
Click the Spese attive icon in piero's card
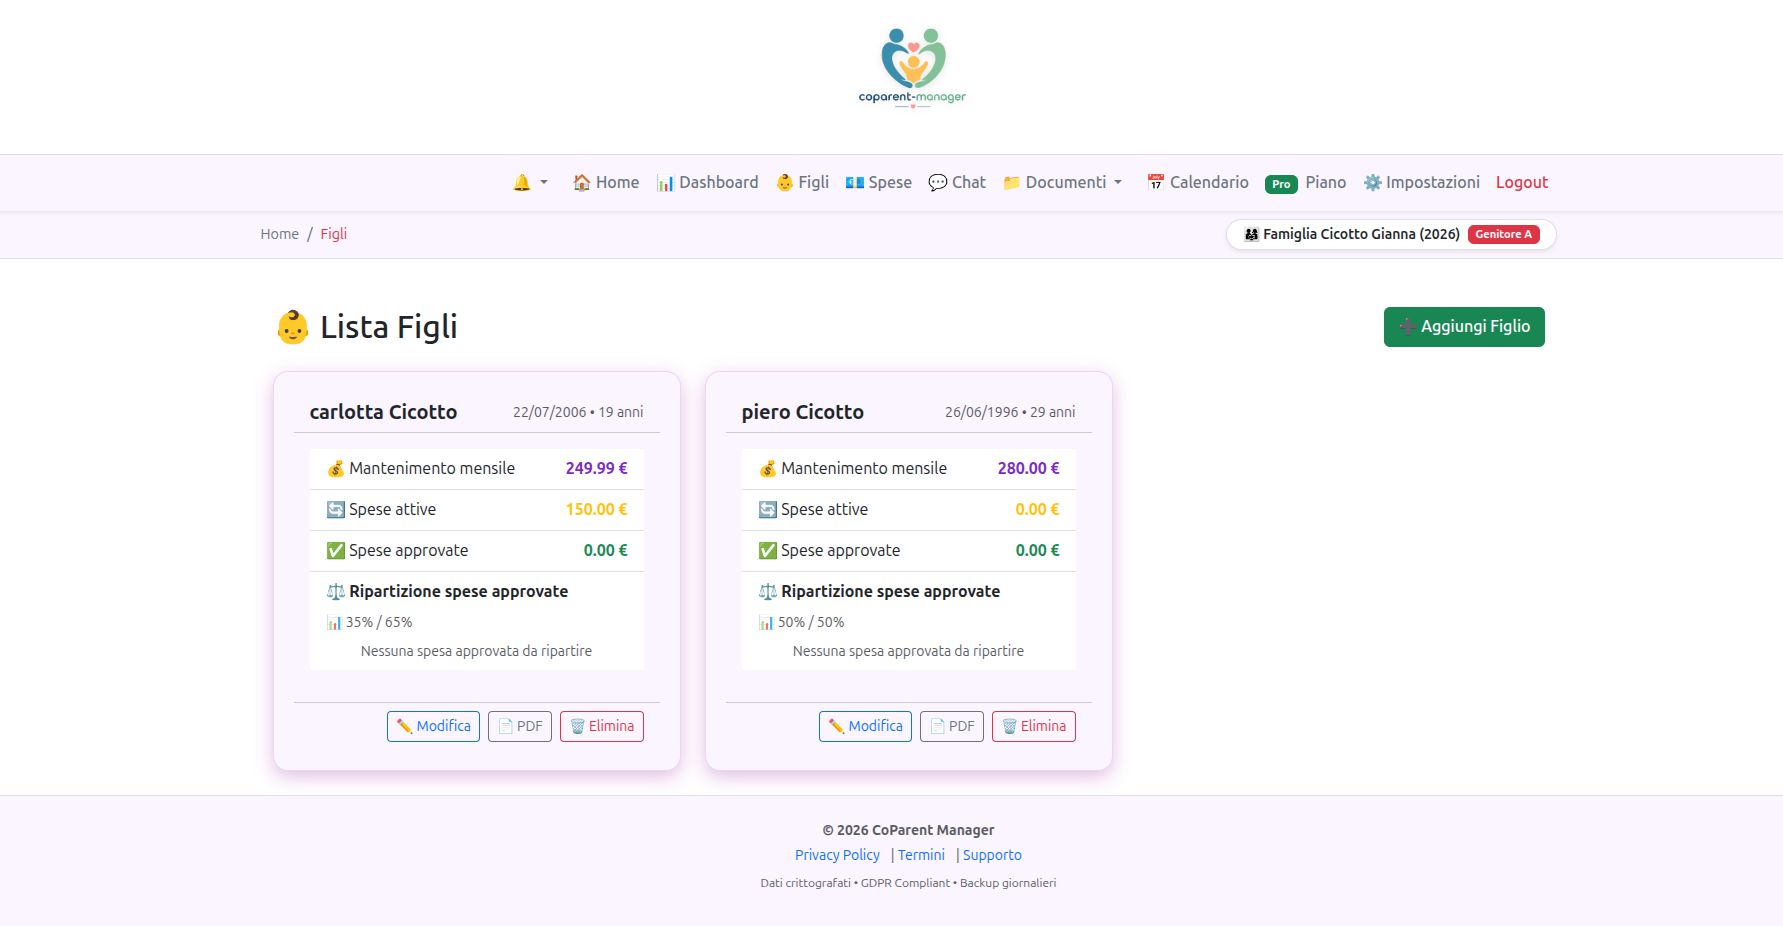coord(768,510)
